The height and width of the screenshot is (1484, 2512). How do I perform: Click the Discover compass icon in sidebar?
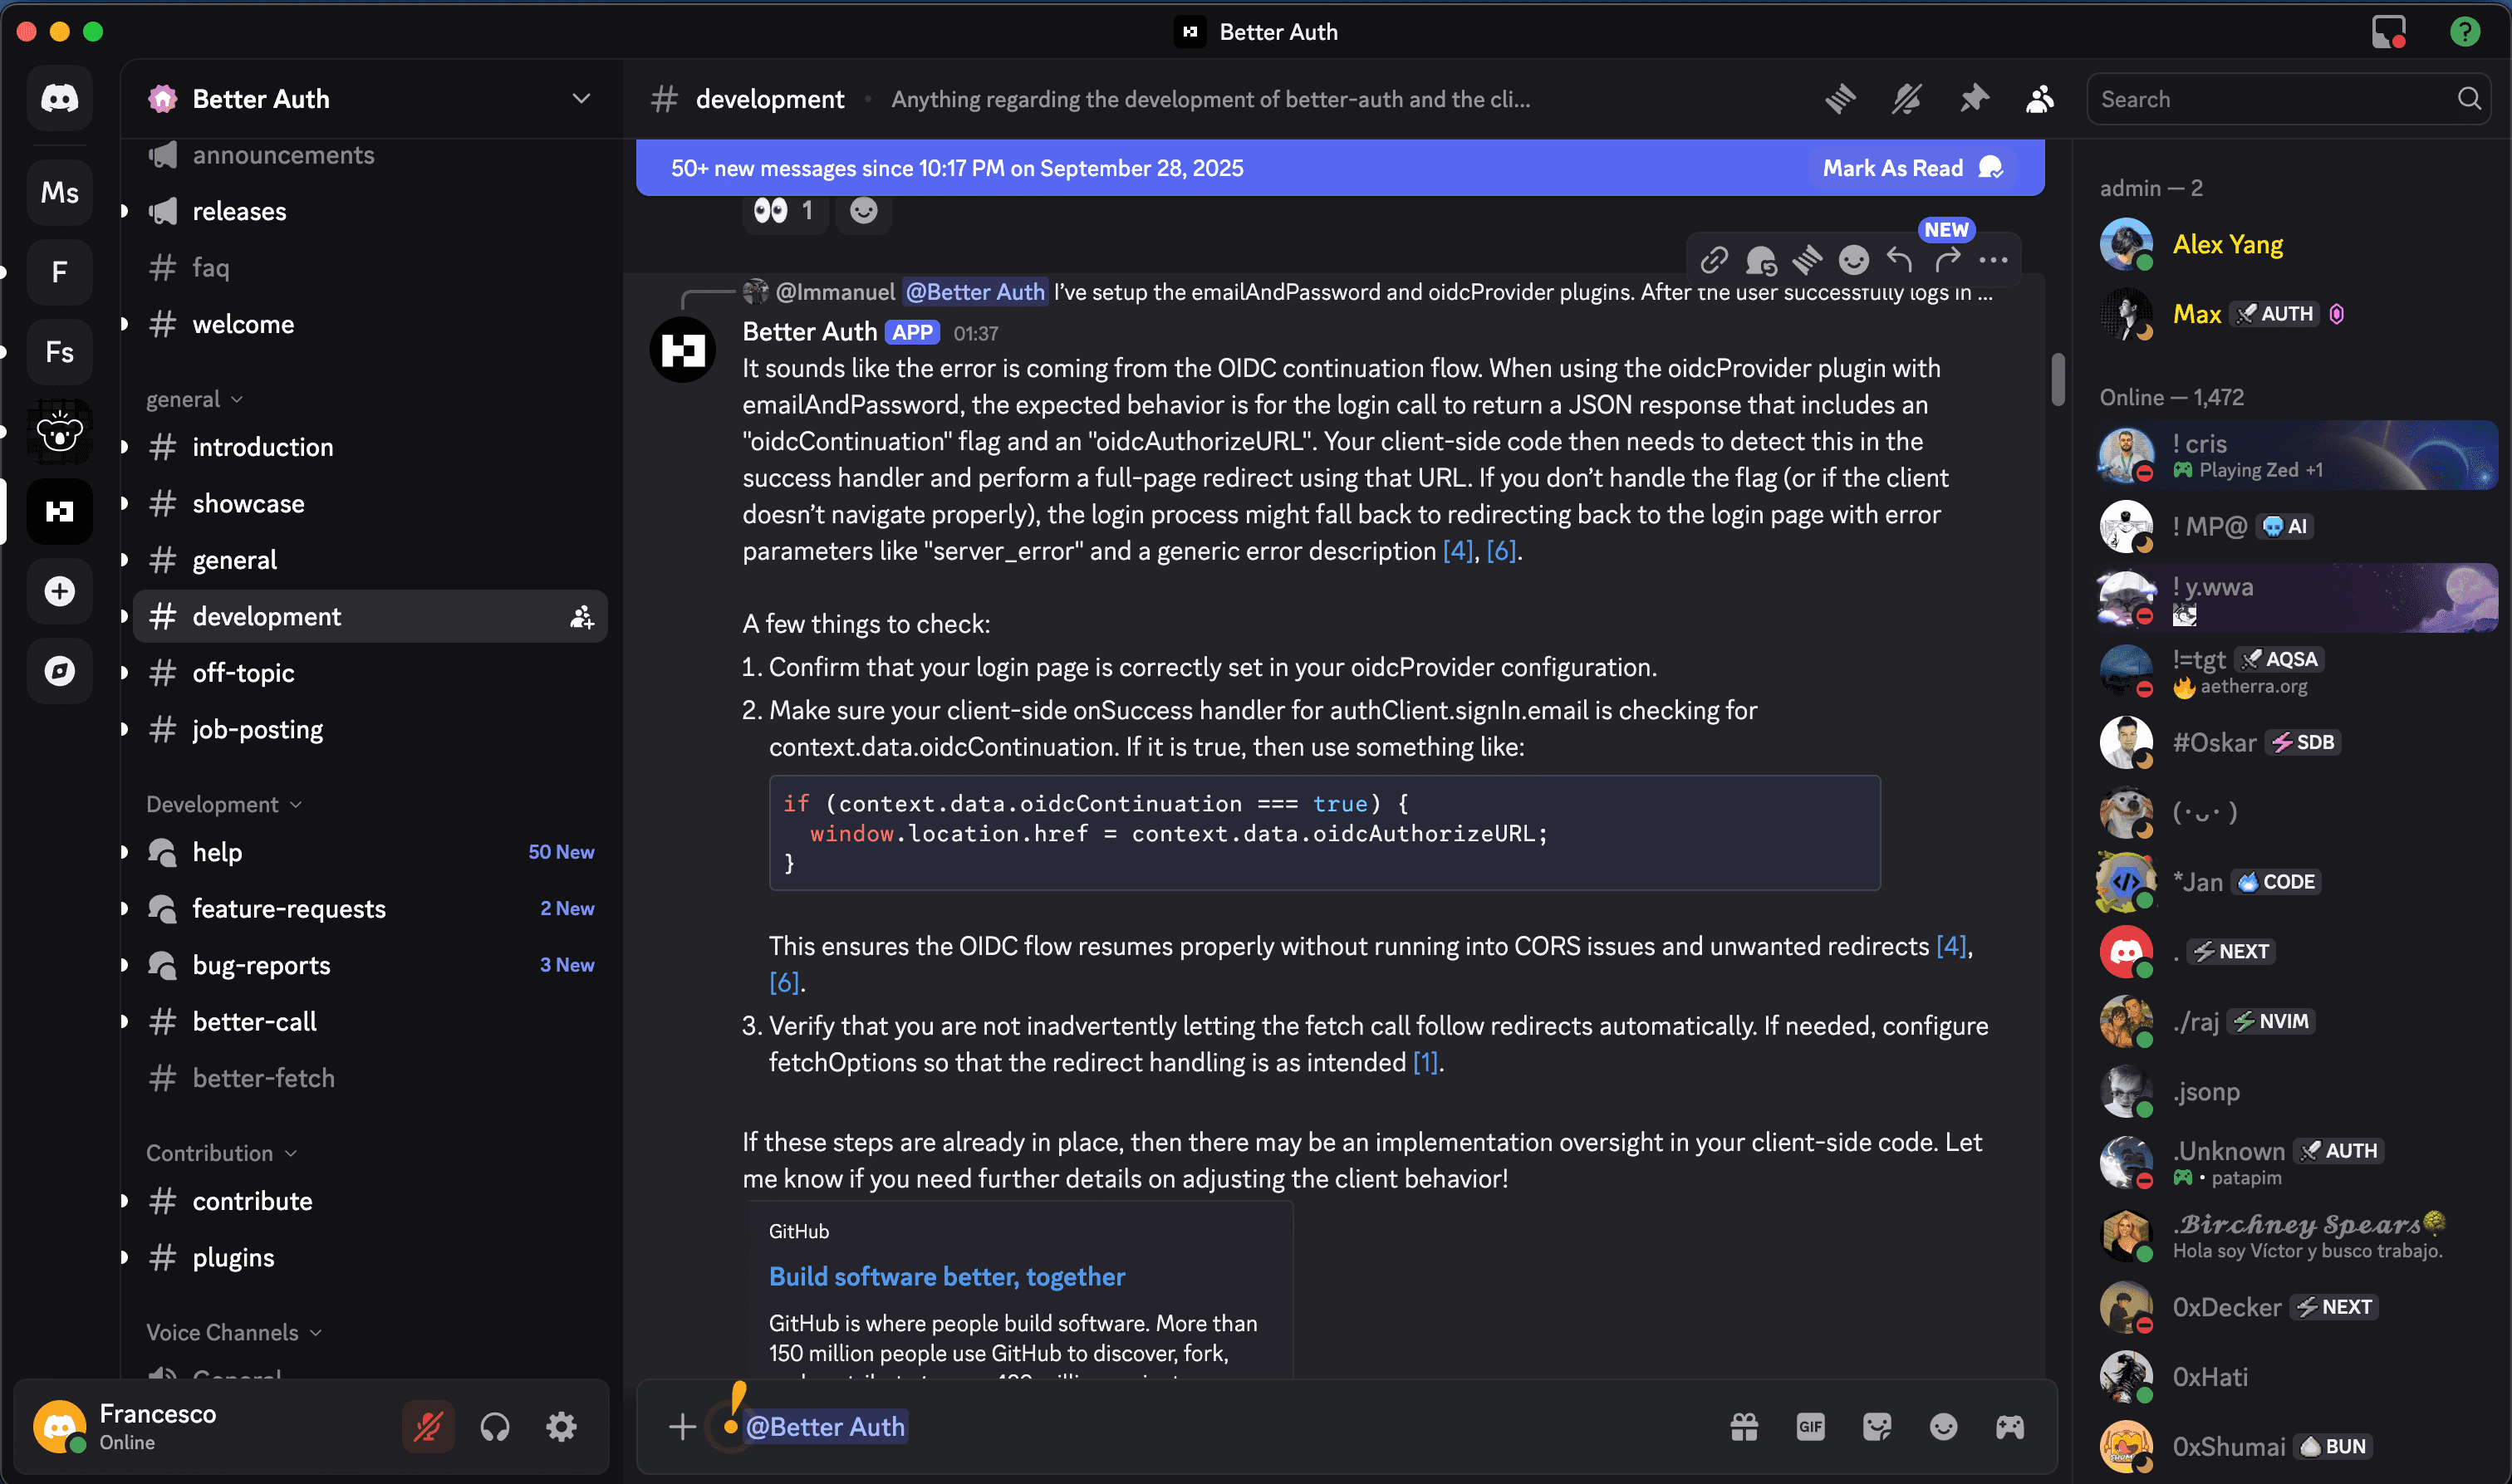pos(60,671)
